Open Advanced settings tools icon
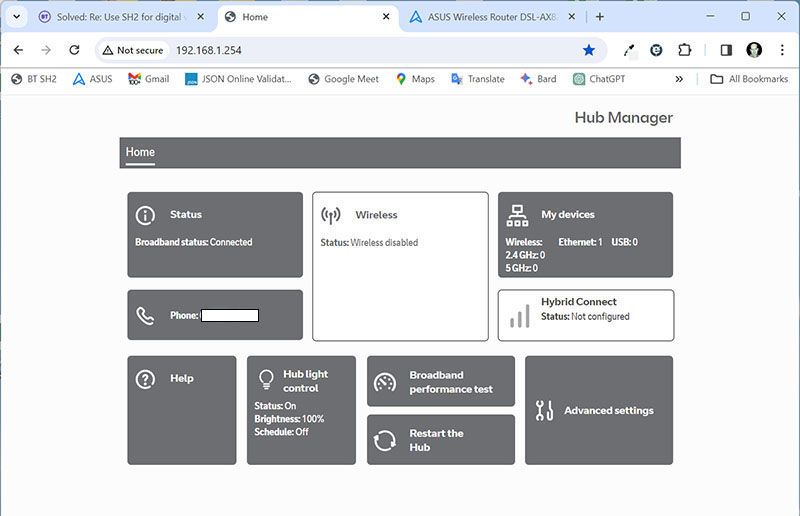800x516 pixels. (x=545, y=410)
